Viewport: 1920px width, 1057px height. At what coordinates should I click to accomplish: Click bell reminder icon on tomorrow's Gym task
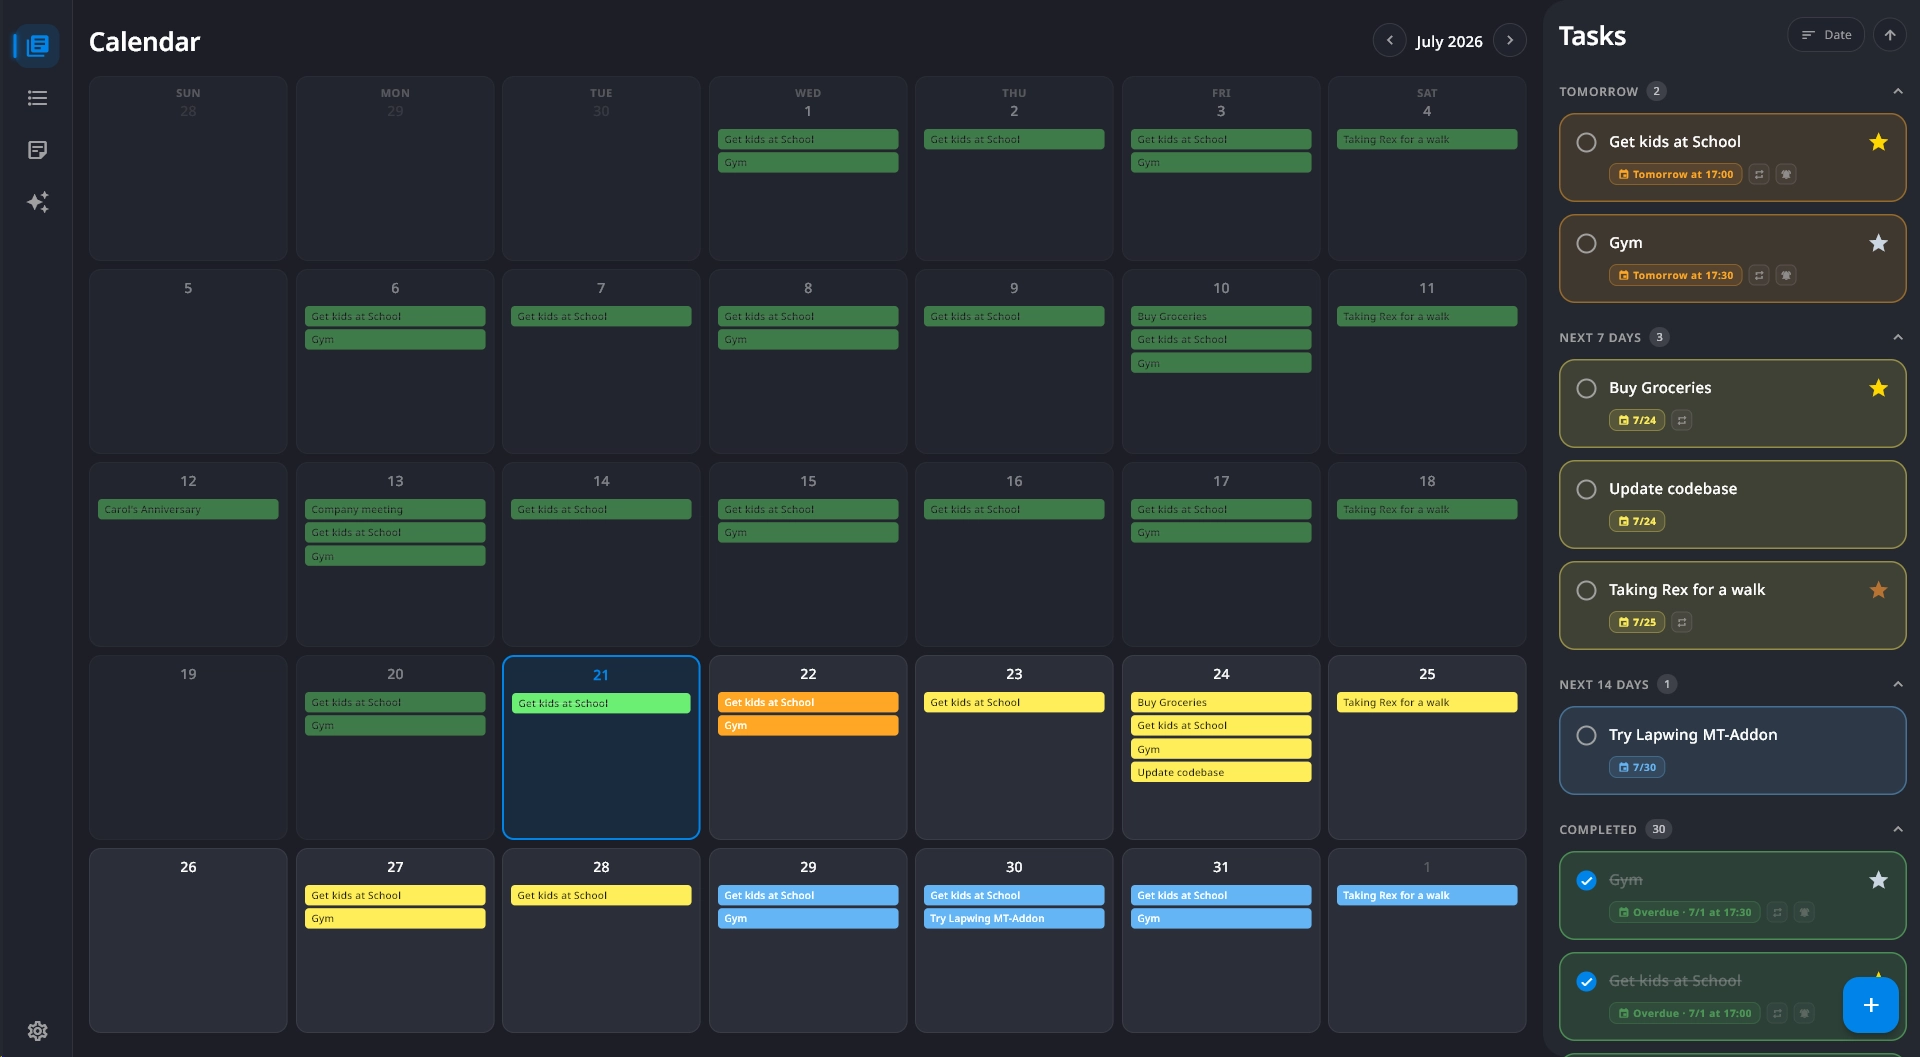click(1786, 275)
